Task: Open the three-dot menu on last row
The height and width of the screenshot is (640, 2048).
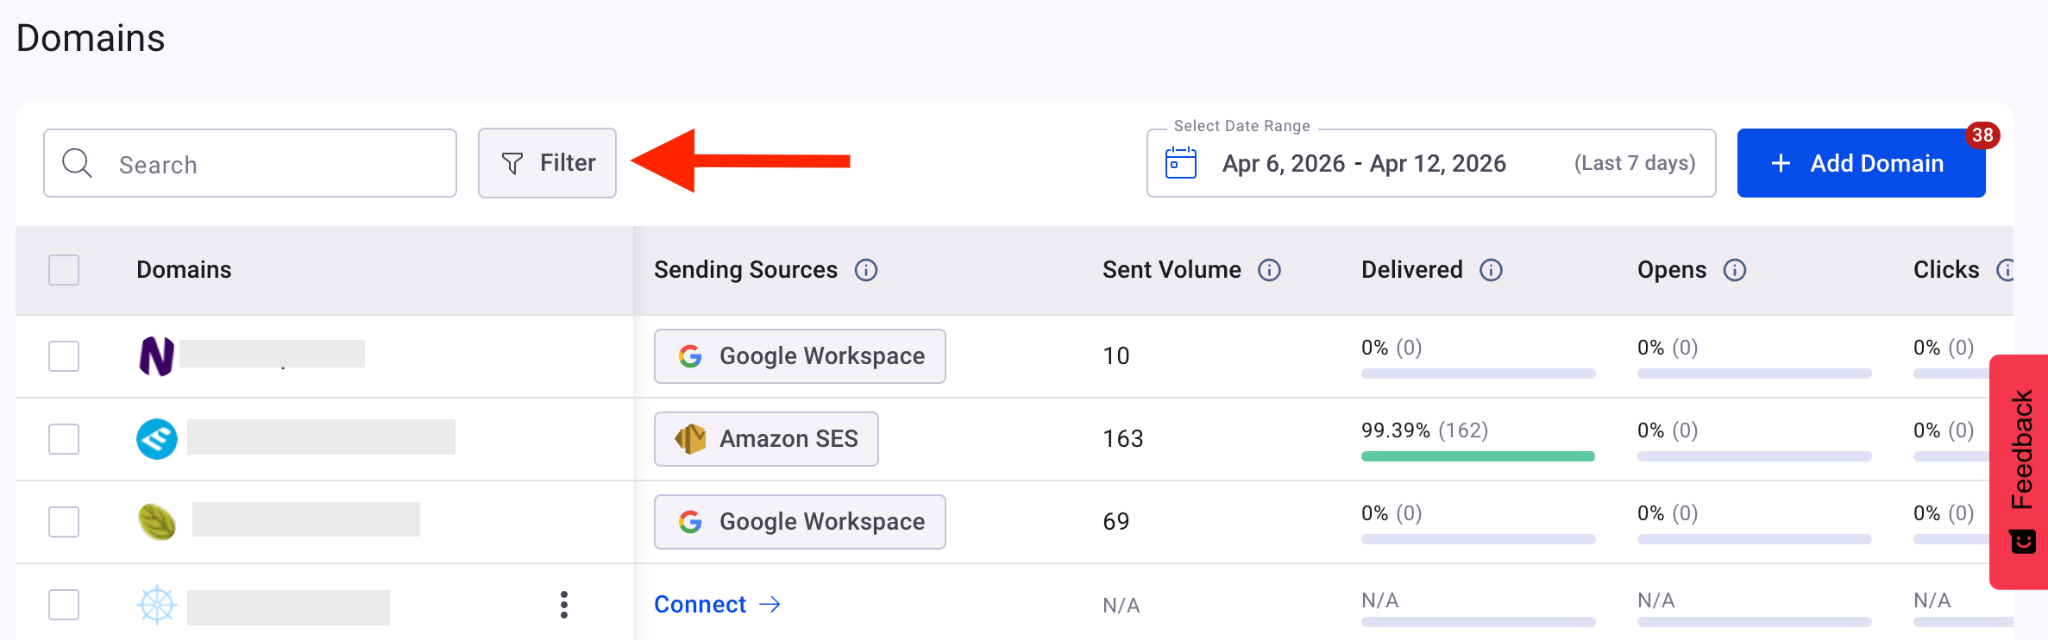Action: (x=564, y=605)
